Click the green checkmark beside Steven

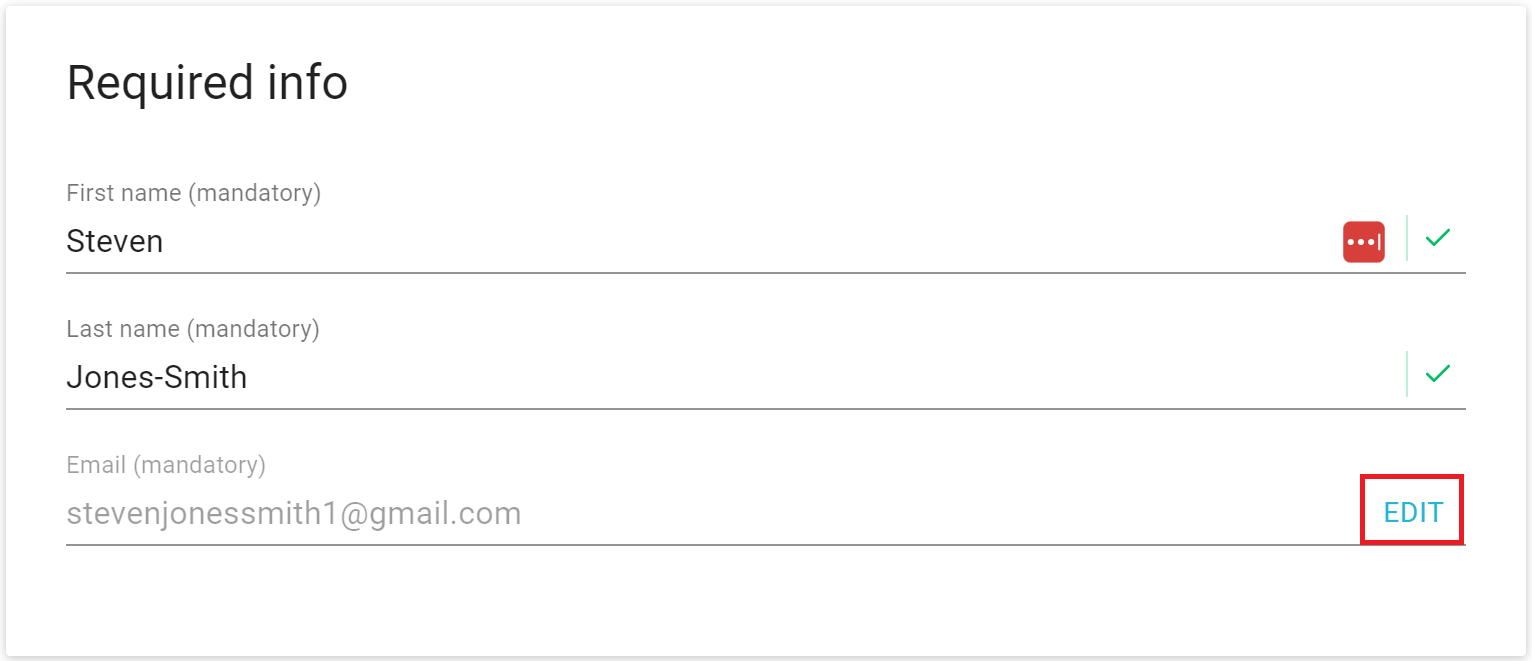[x=1437, y=238]
